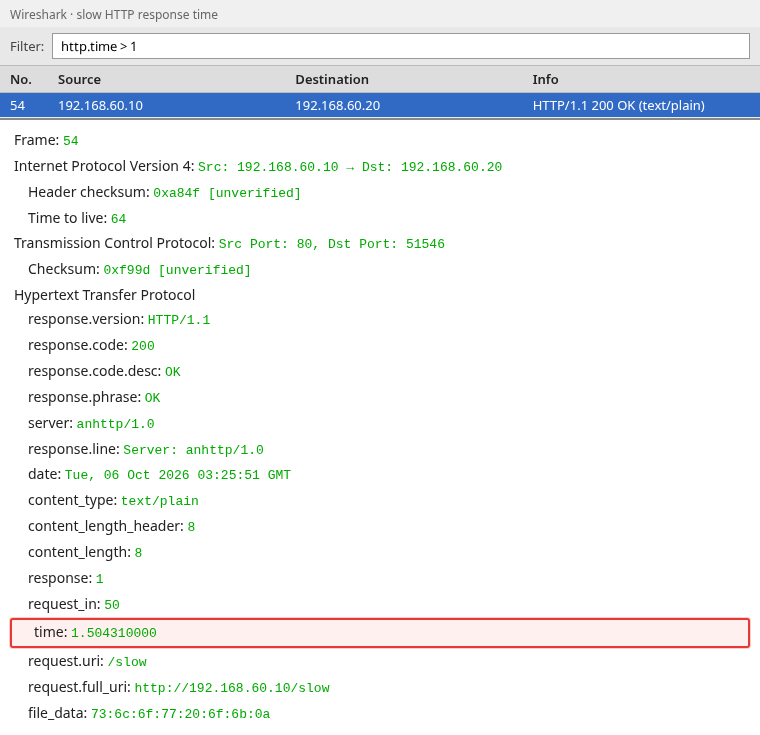Select the Transmission Control Protocol line

pyautogui.click(x=229, y=243)
